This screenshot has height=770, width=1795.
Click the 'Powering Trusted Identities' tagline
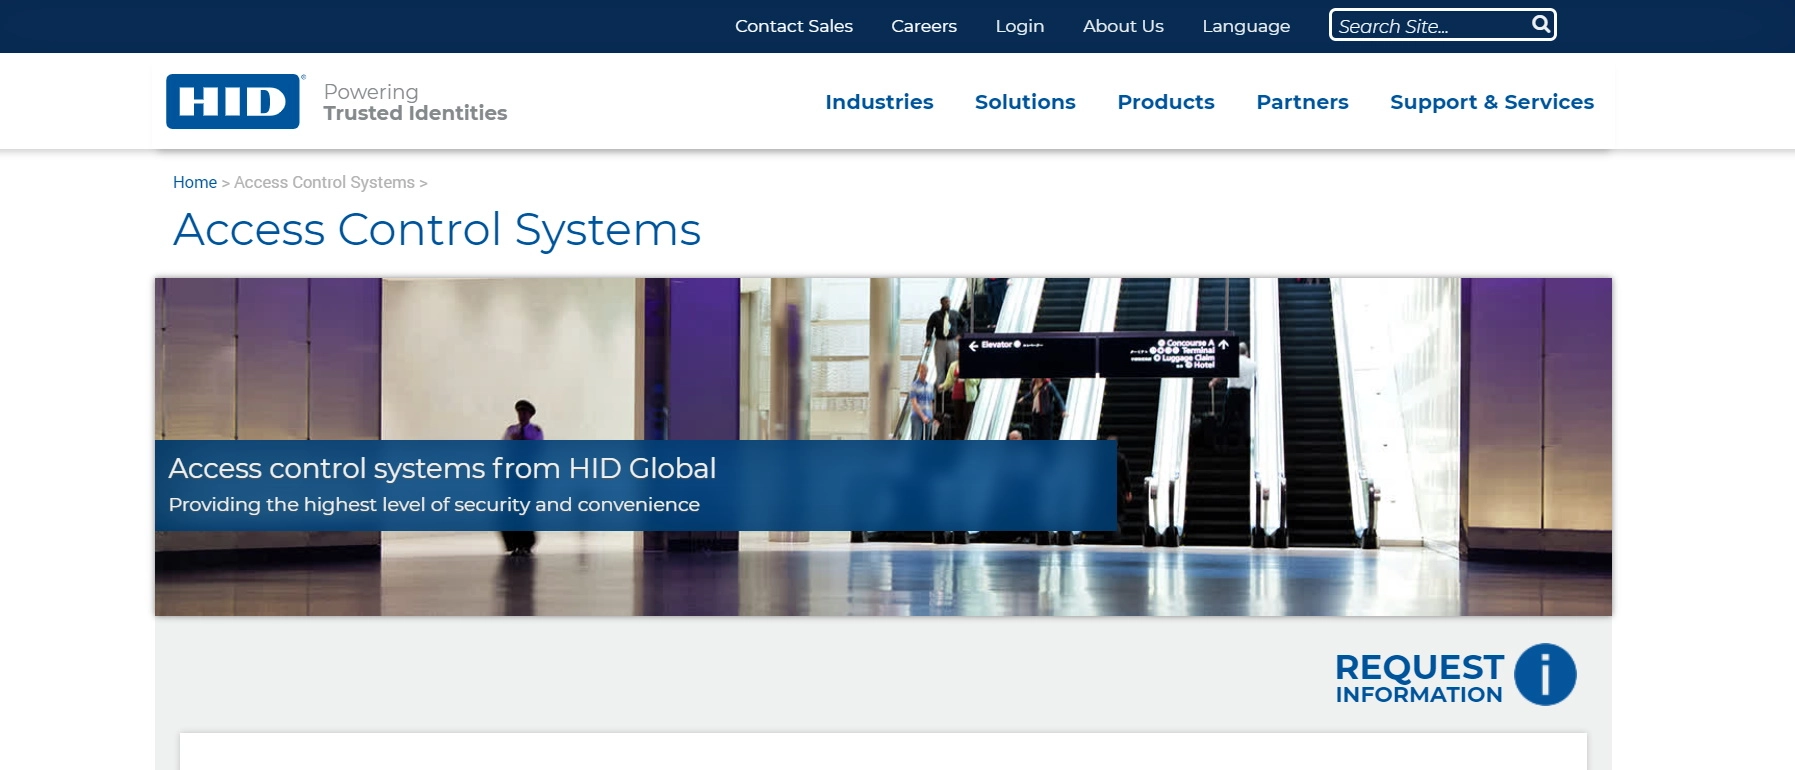point(415,102)
